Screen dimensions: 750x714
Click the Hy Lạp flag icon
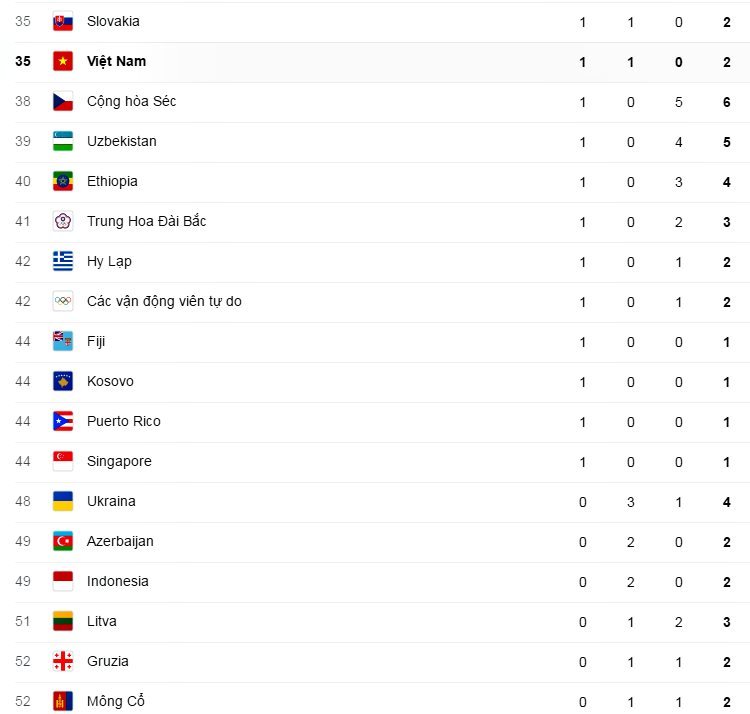[63, 261]
